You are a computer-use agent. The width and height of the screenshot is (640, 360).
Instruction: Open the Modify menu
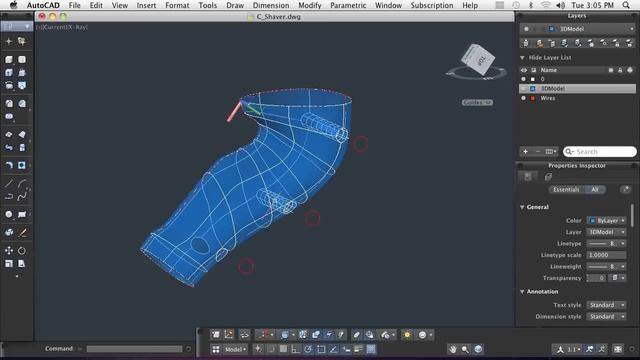[x=309, y=5]
